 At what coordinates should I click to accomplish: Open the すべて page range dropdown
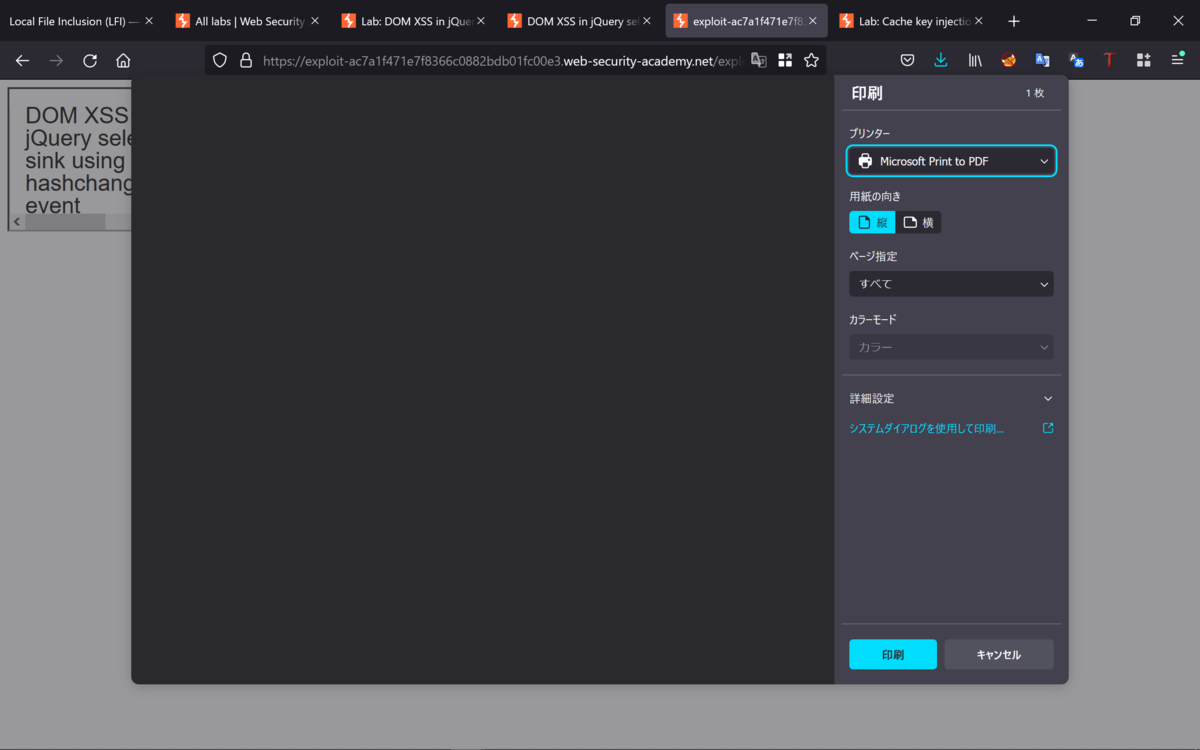(951, 284)
